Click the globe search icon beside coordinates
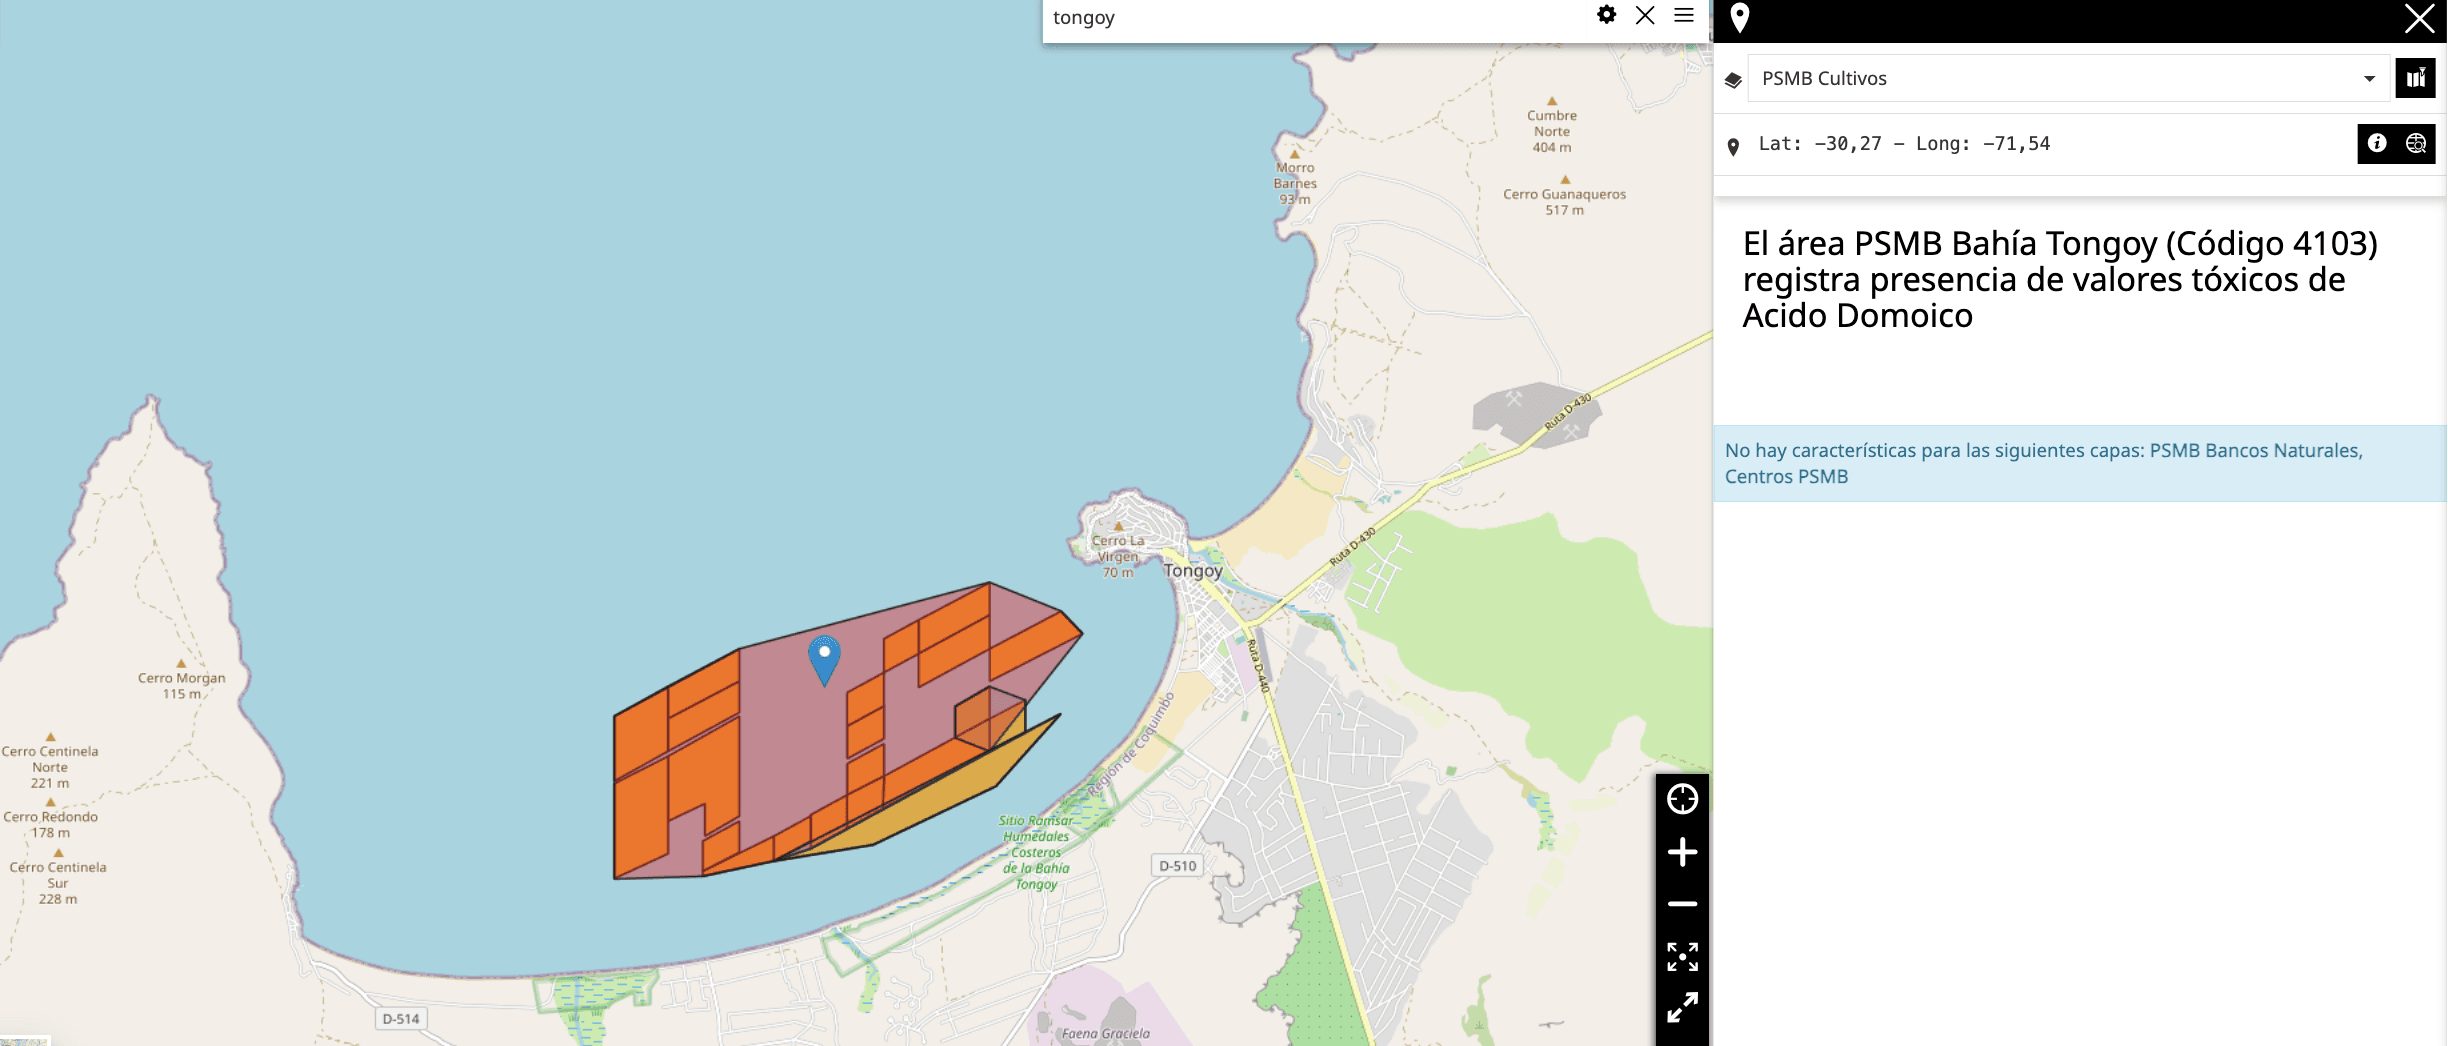The image size is (2448, 1046). coord(2416,143)
